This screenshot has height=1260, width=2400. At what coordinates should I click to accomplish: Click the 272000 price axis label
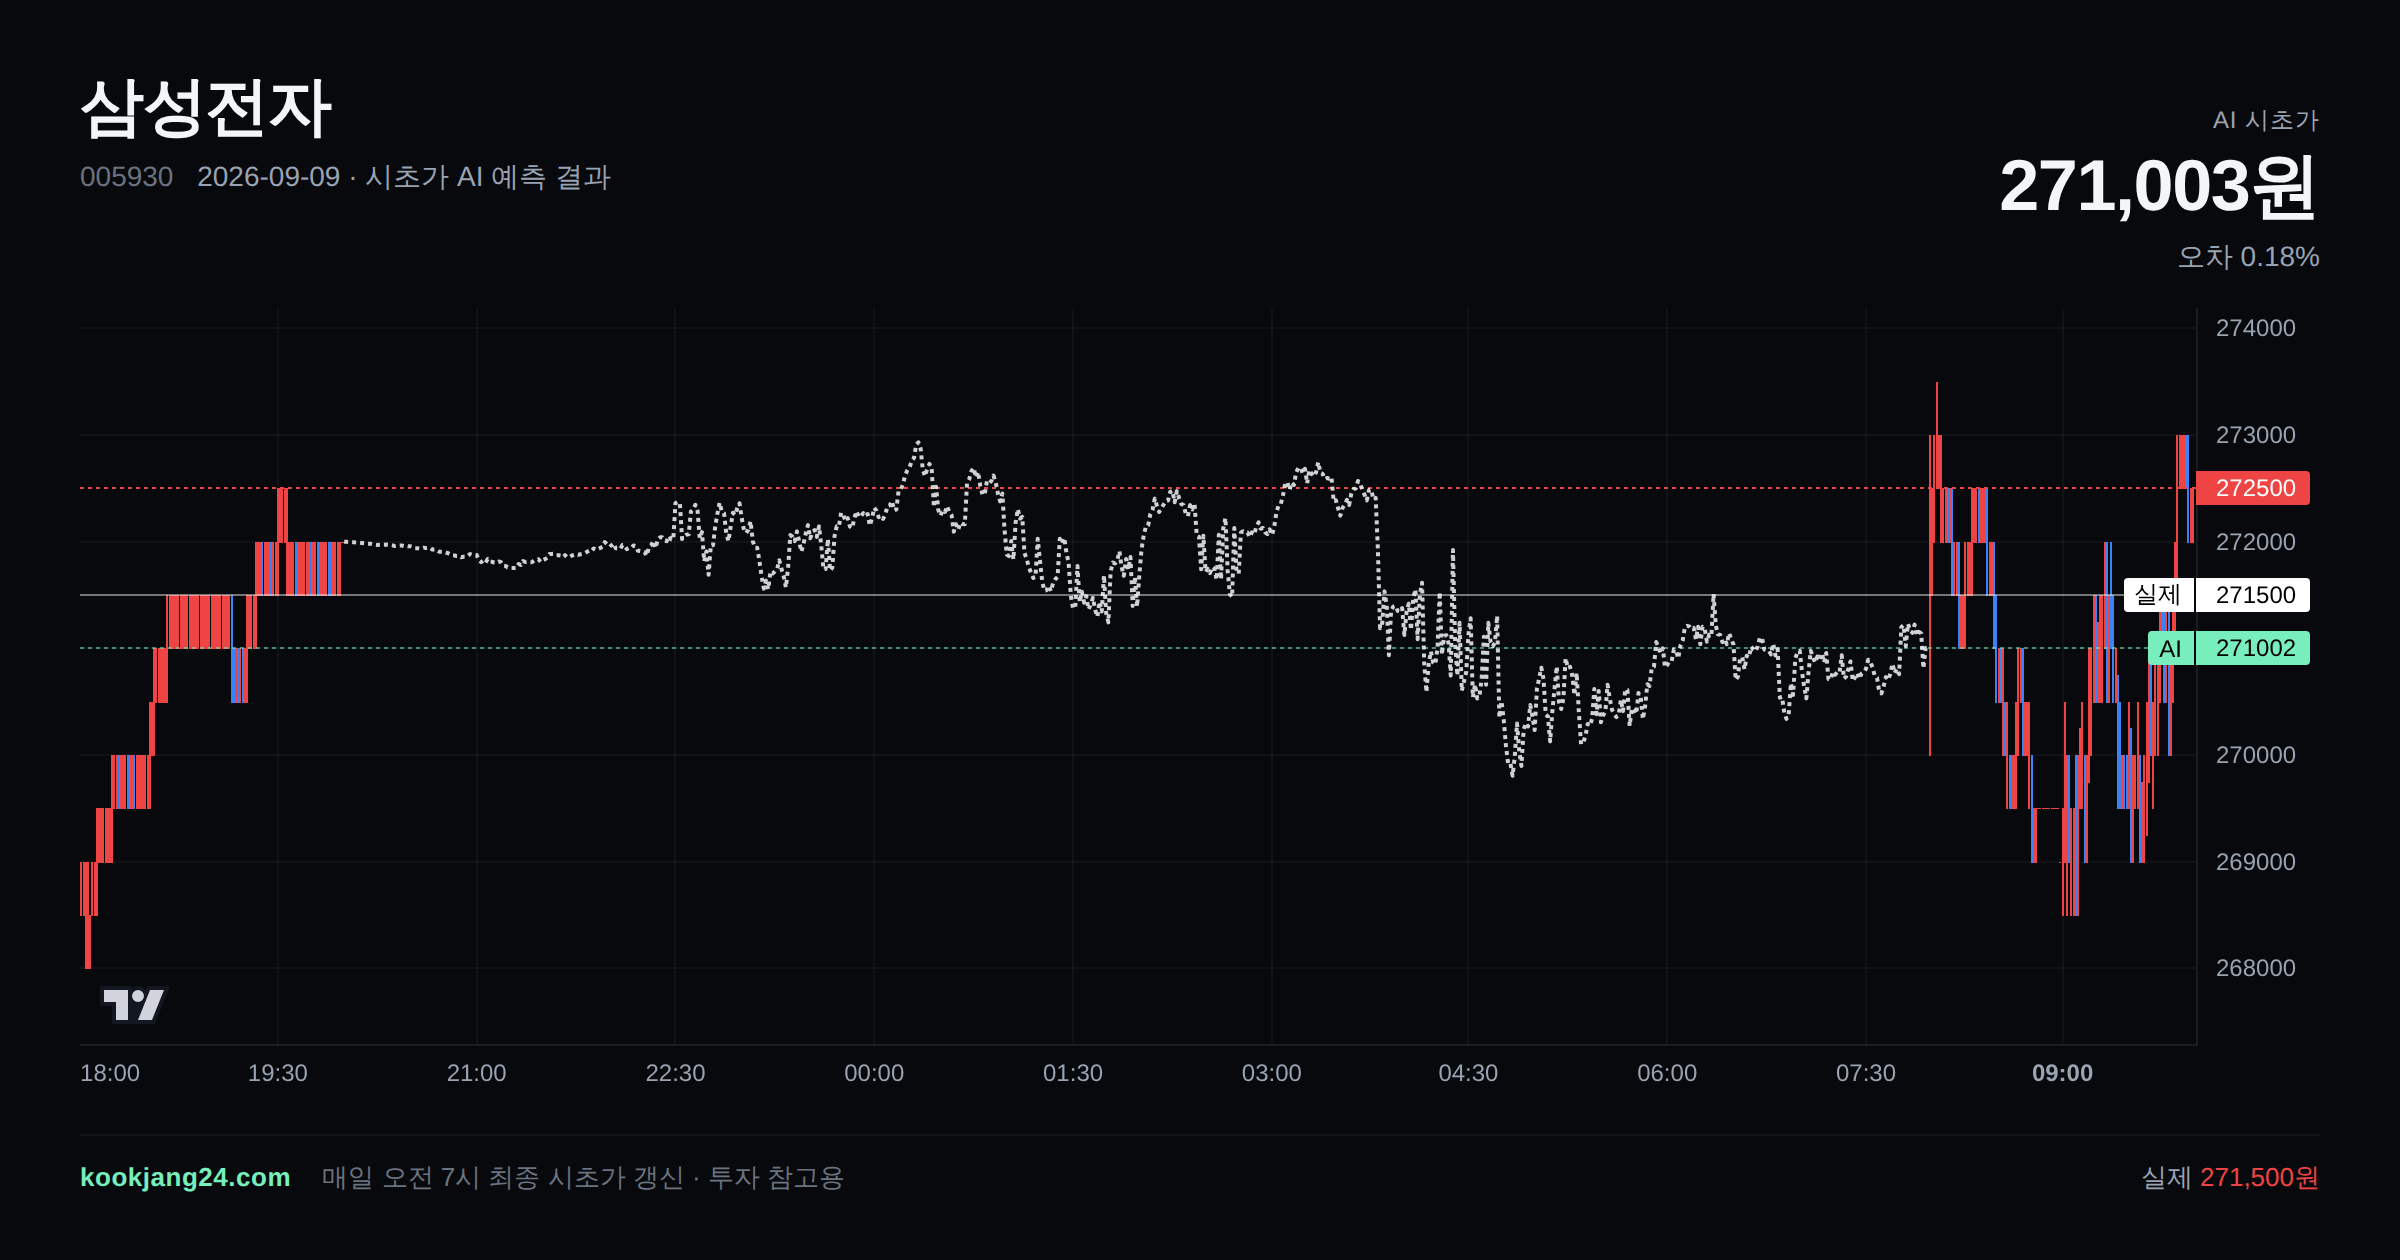point(2256,542)
